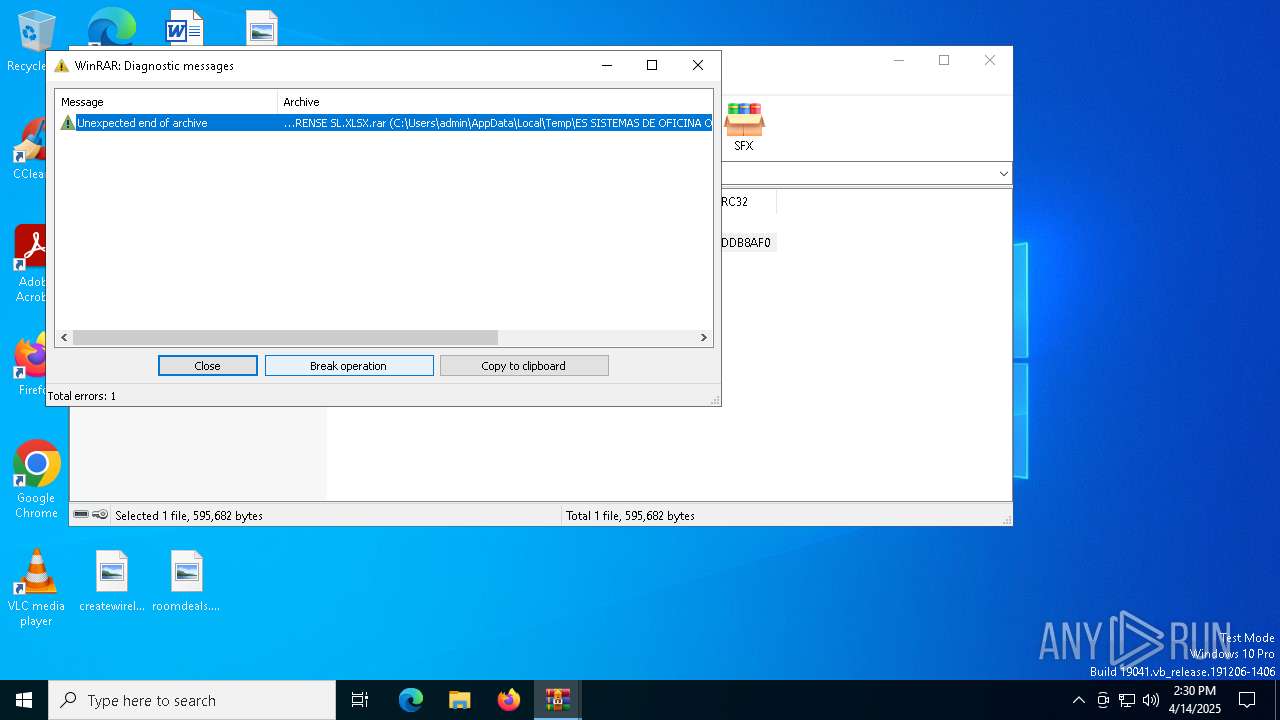Viewport: 1280px width, 720px height.
Task: Click the warning icon beside the error message
Action: point(68,123)
